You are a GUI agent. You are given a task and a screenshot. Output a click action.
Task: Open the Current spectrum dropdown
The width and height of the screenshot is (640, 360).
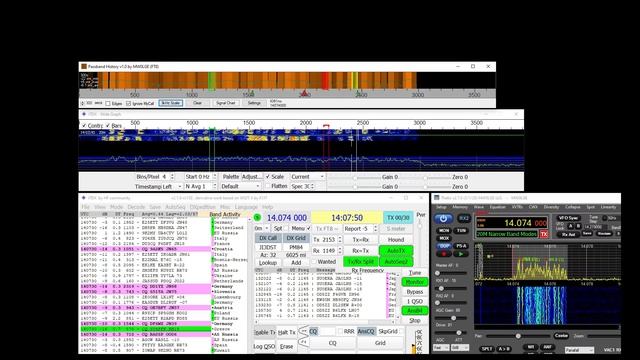coord(307,177)
